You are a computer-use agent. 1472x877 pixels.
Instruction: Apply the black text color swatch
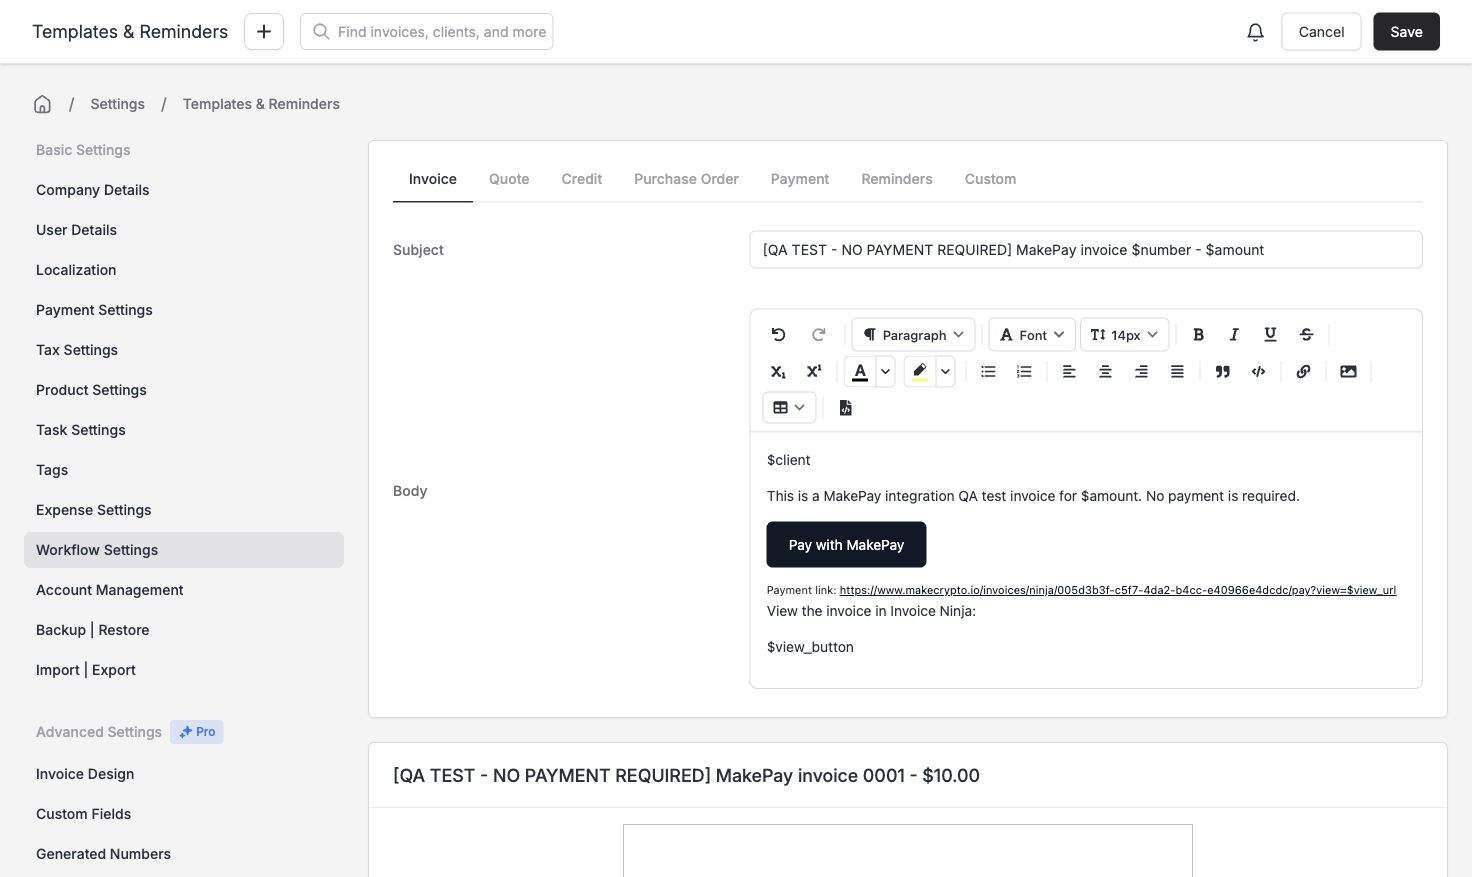click(860, 372)
